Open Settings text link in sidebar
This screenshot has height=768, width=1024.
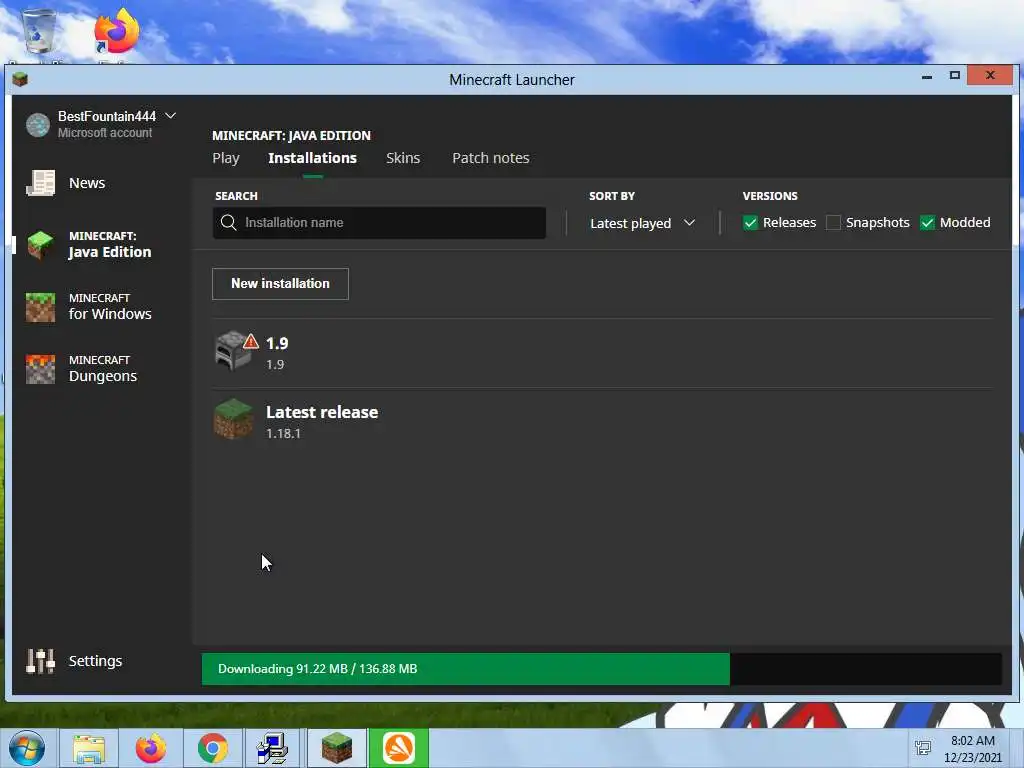click(x=95, y=661)
